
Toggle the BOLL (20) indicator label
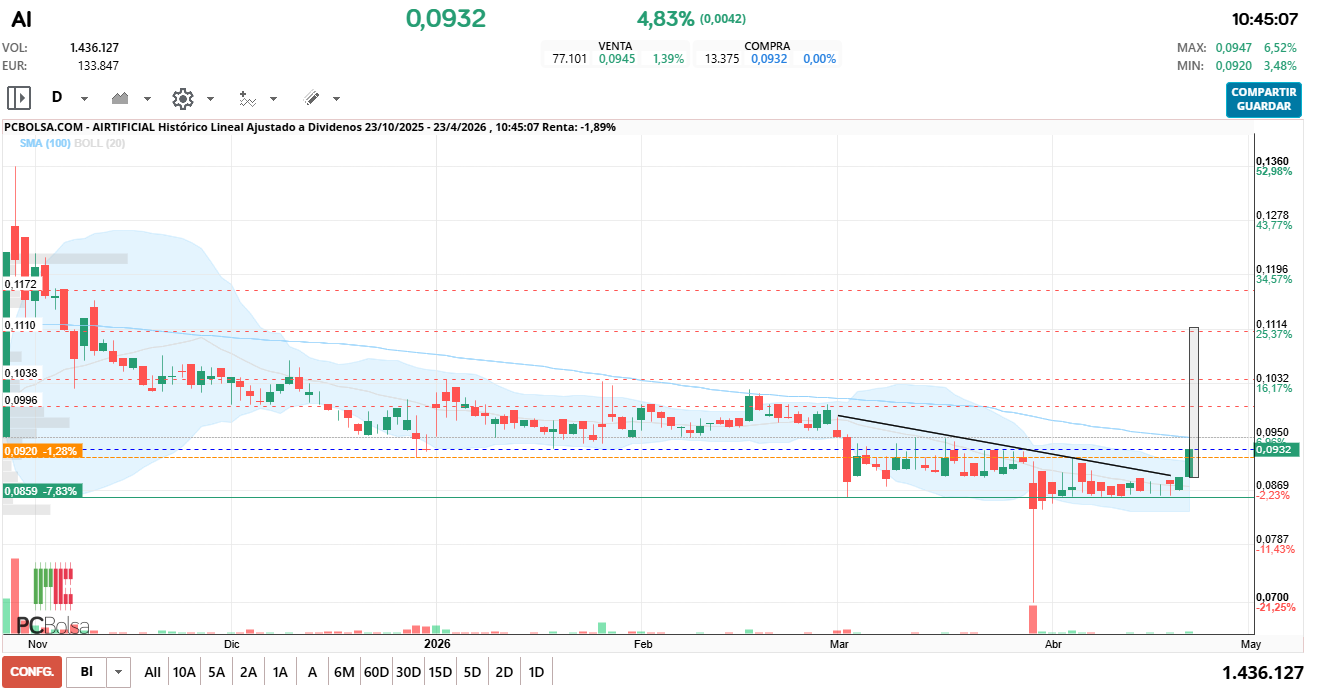pos(99,143)
